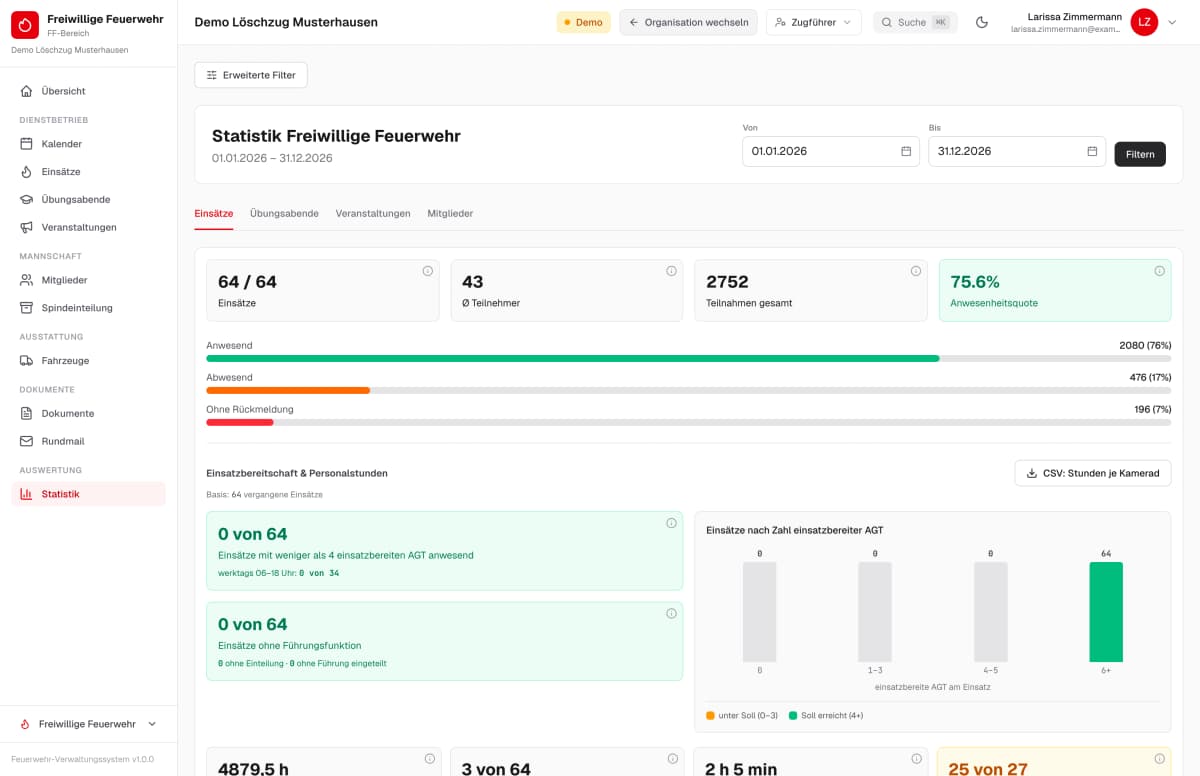The height and width of the screenshot is (776, 1200).
Task: Open Übersicht in the sidebar
Action: [88, 91]
